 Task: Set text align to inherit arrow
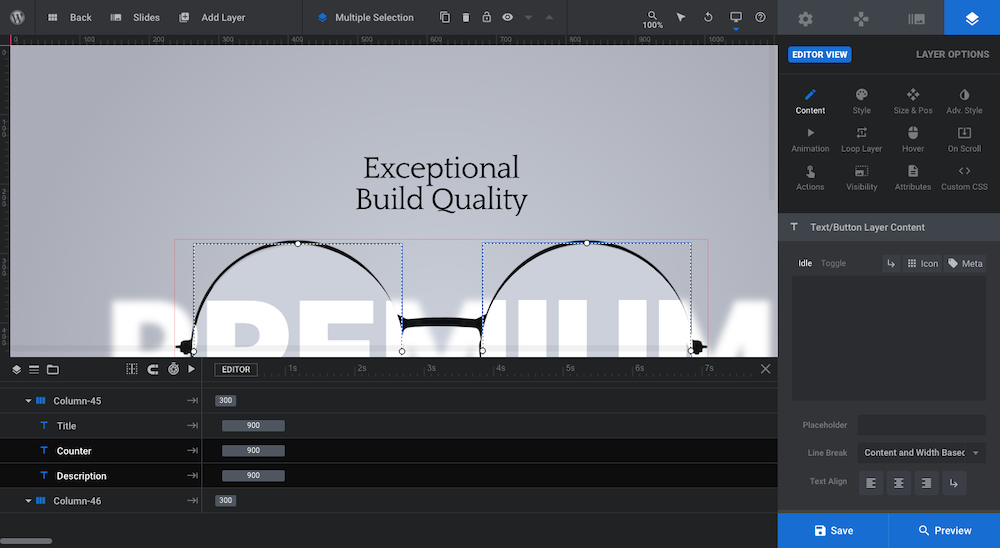tap(954, 483)
